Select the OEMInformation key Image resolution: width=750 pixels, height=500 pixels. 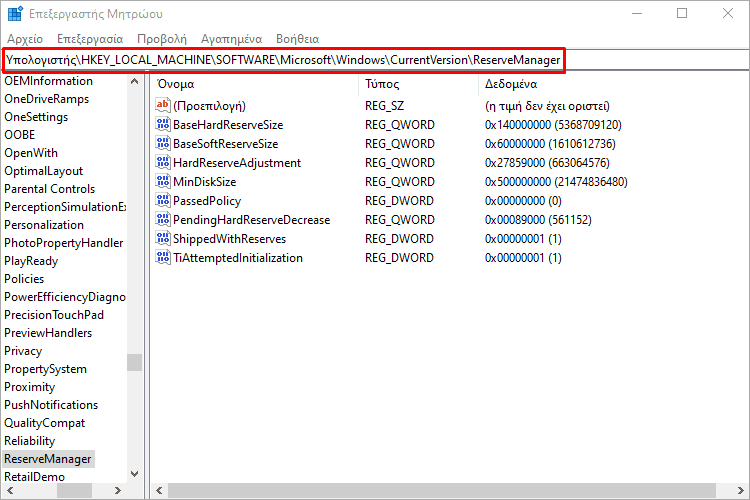pos(48,81)
